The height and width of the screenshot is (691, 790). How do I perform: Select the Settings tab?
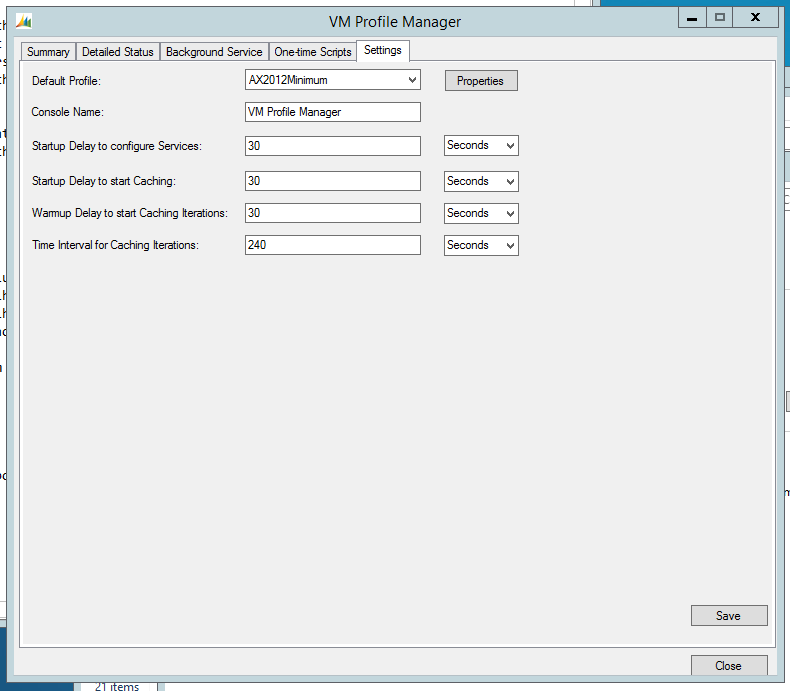pos(383,50)
